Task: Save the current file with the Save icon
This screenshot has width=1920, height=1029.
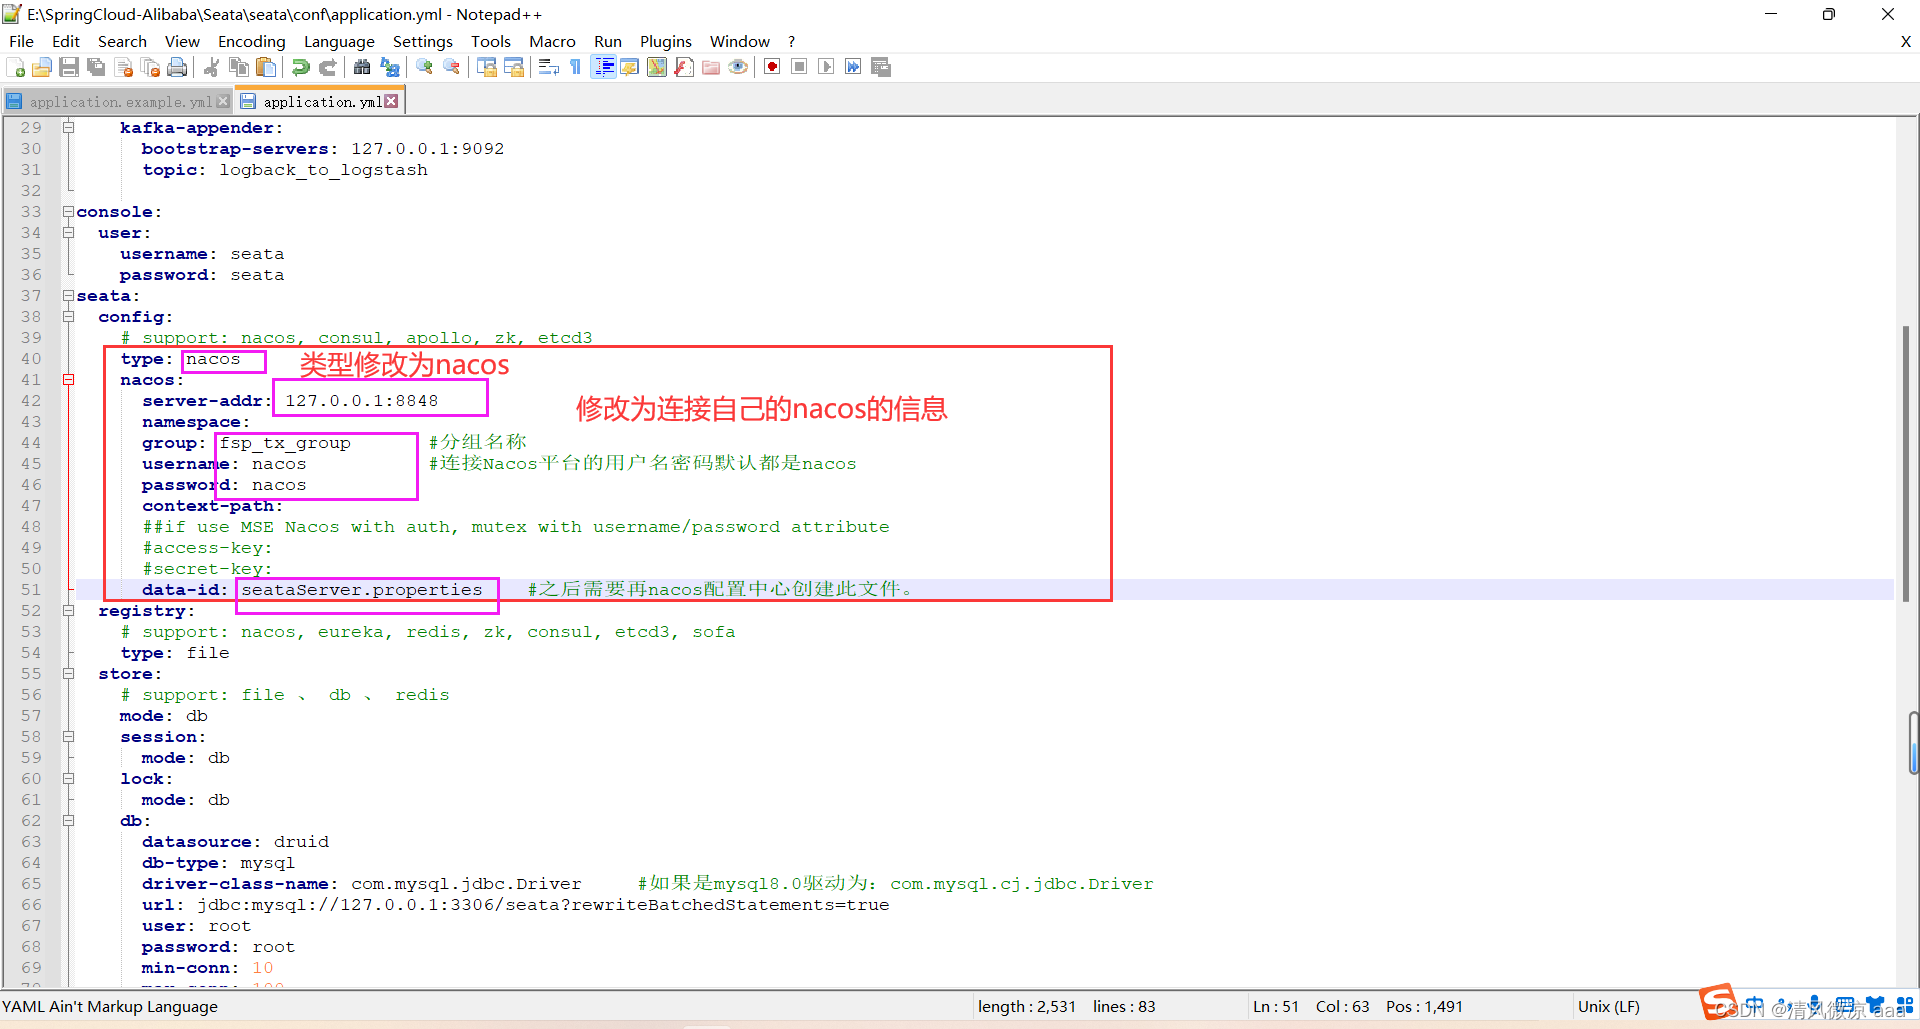Action: [x=69, y=67]
